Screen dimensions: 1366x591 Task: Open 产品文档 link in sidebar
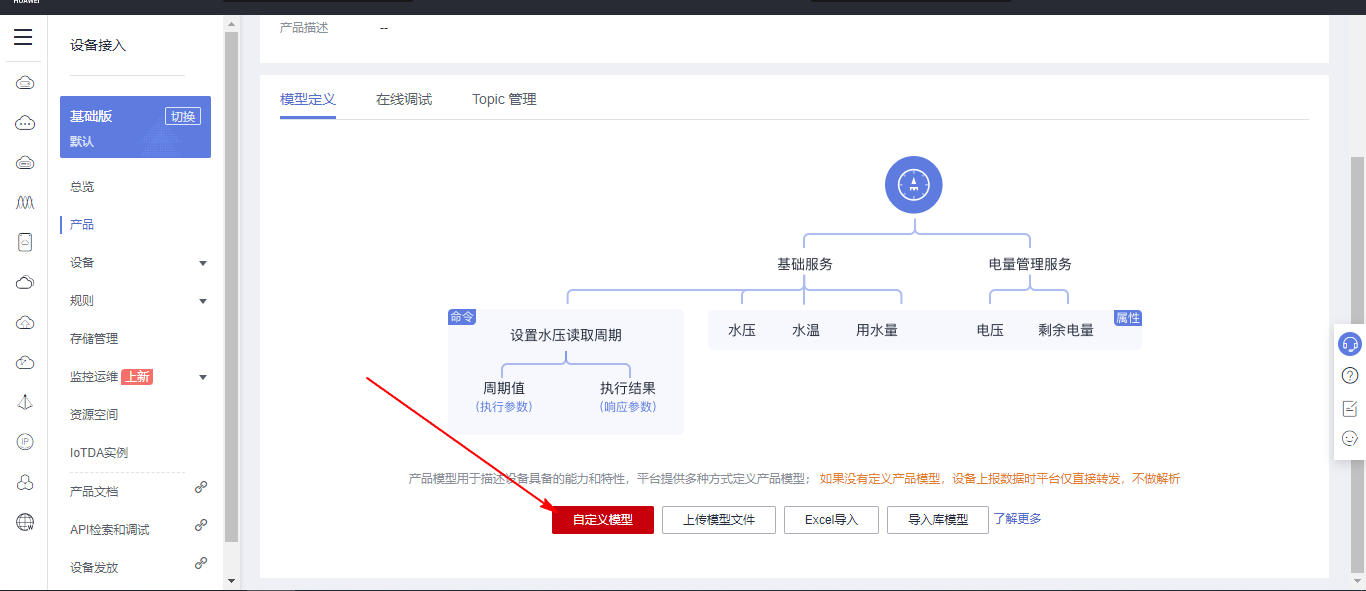tap(94, 492)
